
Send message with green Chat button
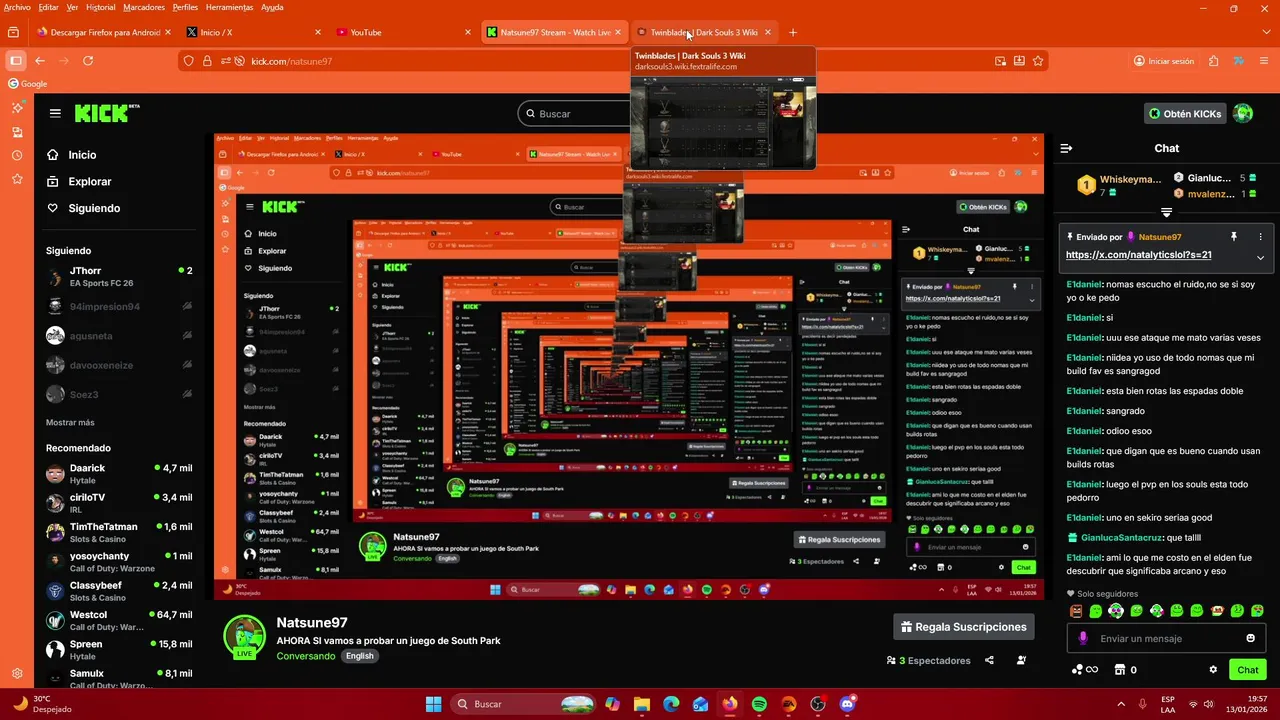point(1247,670)
